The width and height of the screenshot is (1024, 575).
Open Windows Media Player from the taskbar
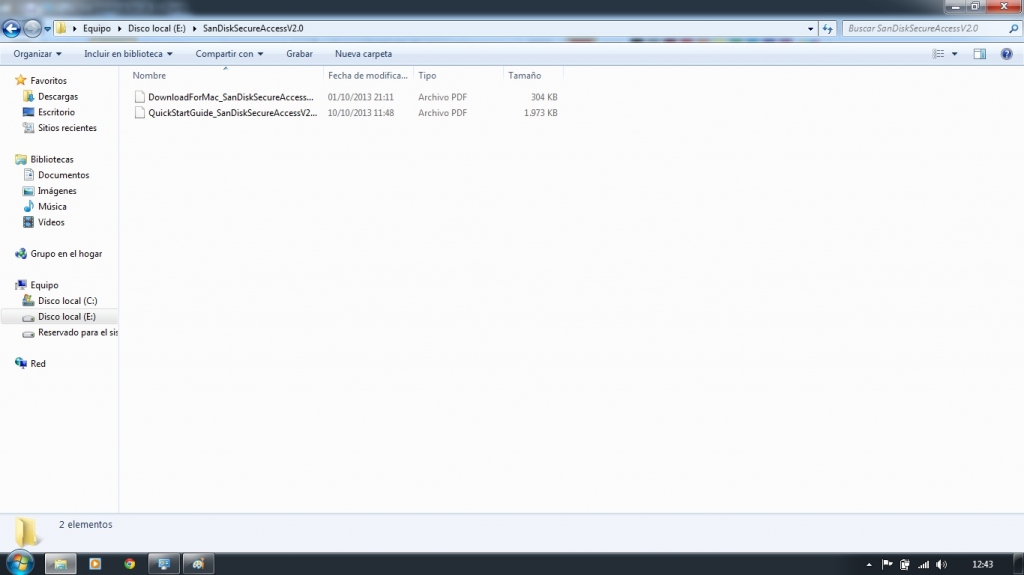[95, 564]
